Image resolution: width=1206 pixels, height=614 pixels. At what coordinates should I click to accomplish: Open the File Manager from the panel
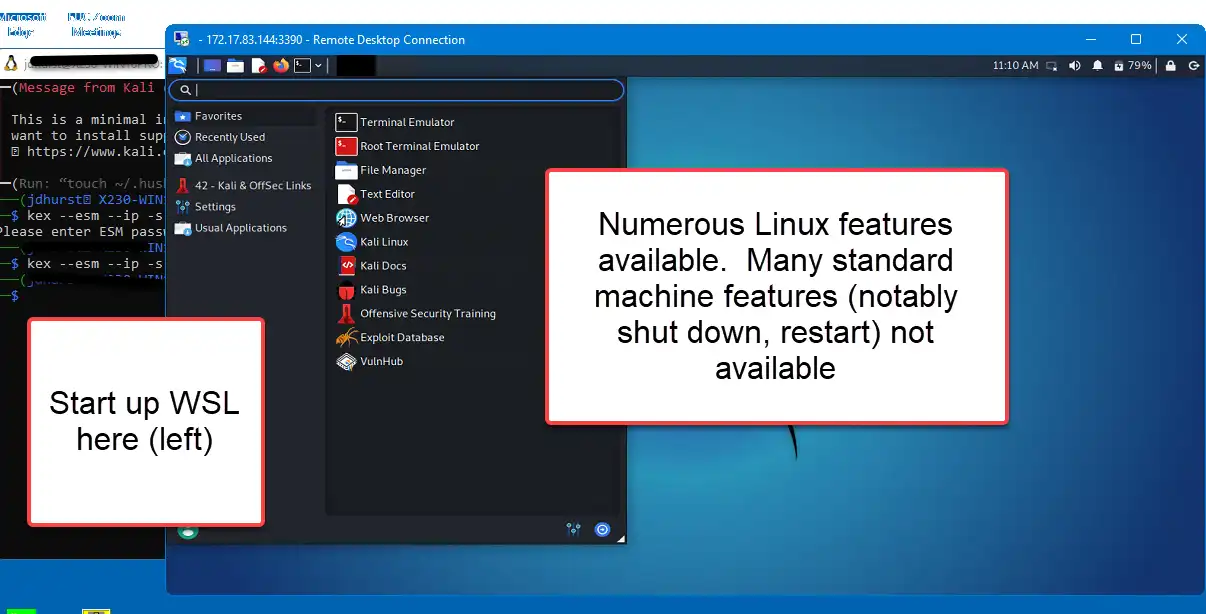(x=235, y=65)
